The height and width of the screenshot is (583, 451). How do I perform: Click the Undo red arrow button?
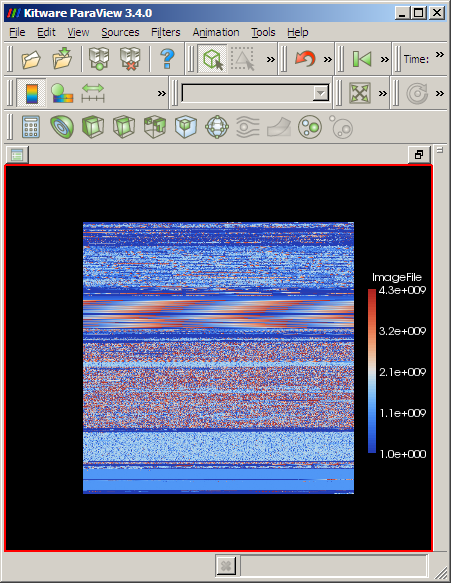coord(305,59)
